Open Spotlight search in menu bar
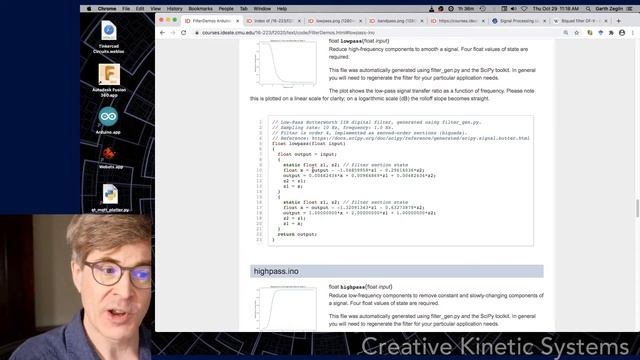Screen dimensions: 640x360 click(588, 9)
